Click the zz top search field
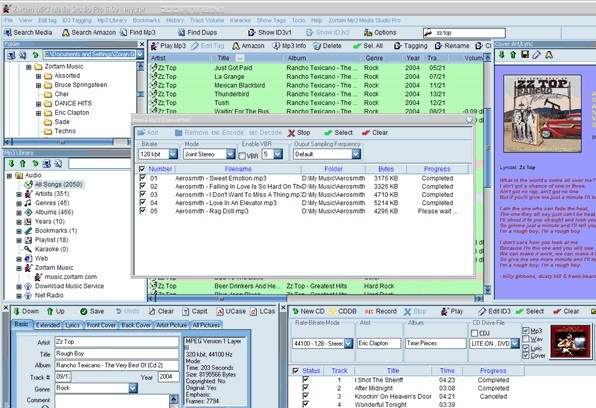This screenshot has width=596, height=408. pyautogui.click(x=464, y=33)
